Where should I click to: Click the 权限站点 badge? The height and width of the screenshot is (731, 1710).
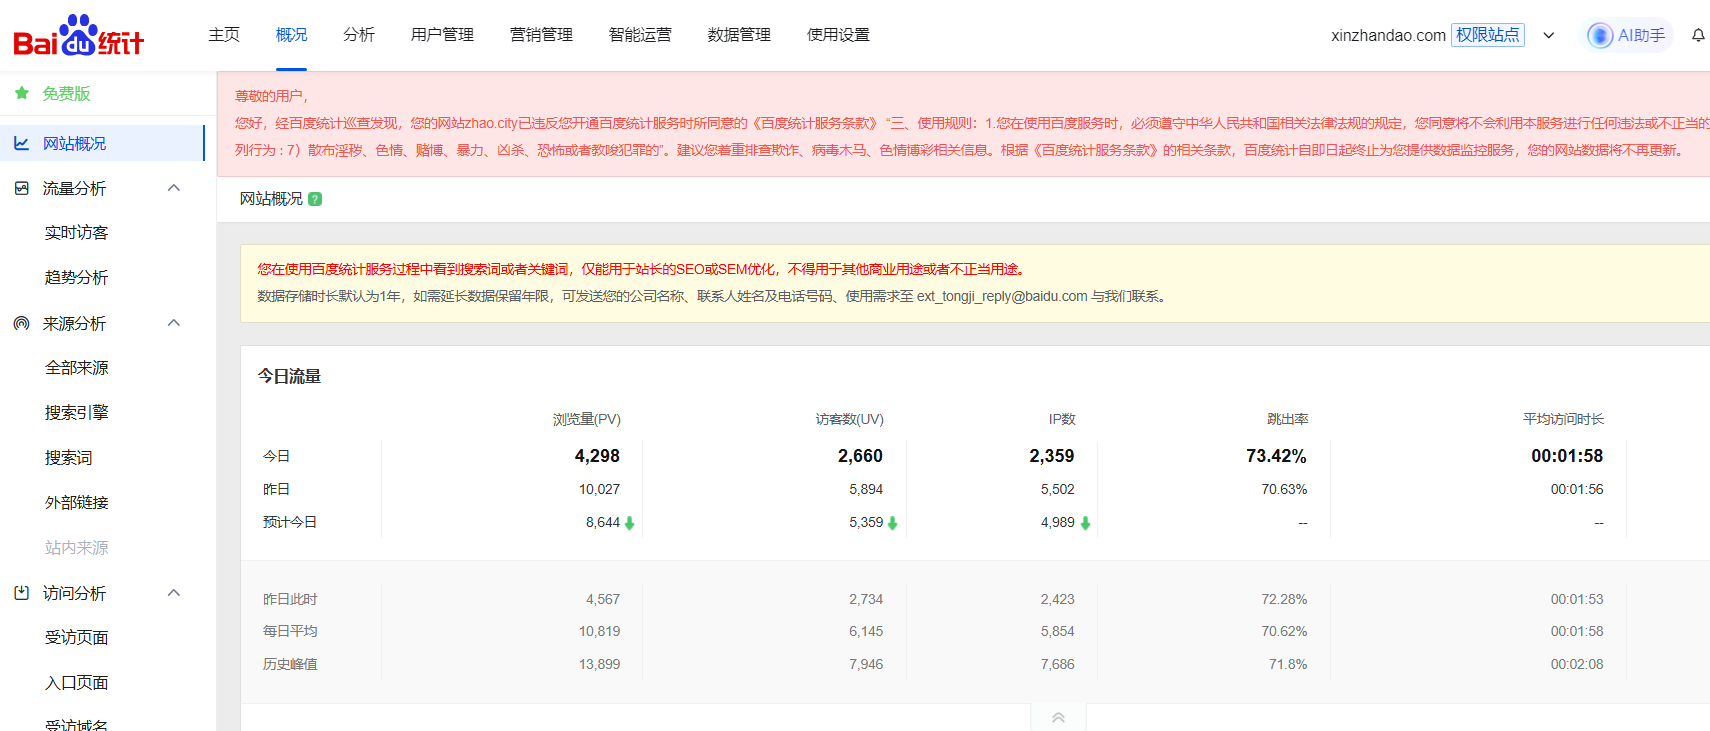coord(1487,35)
